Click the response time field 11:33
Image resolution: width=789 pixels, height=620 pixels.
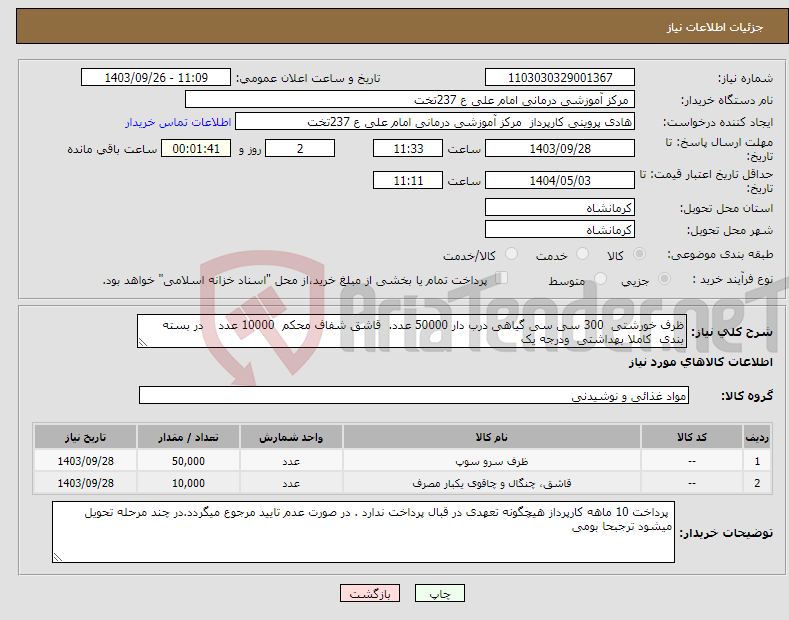pyautogui.click(x=408, y=148)
